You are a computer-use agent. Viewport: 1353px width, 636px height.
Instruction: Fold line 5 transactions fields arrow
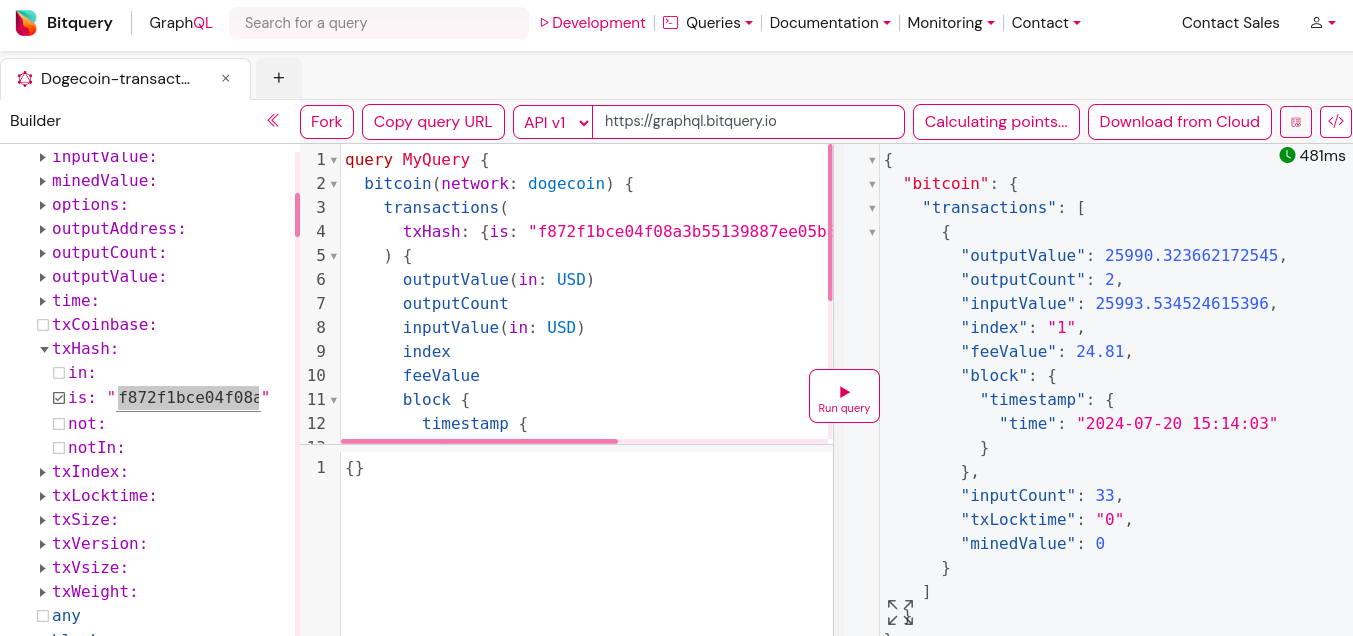pos(334,256)
